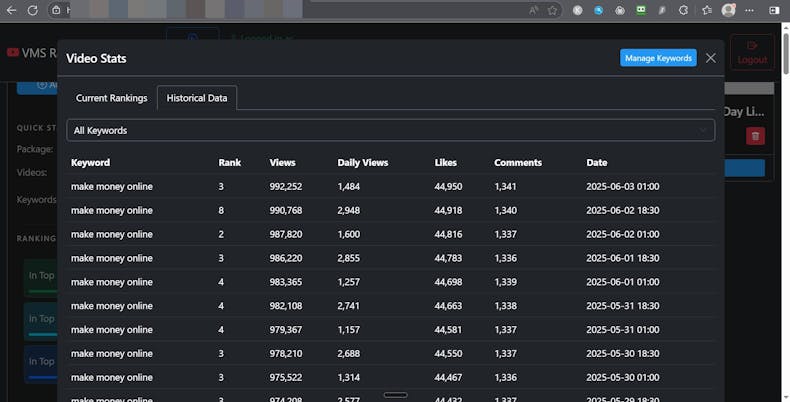Viewport: 790px width, 402px height.
Task: Click the read aloud icon in address bar
Action: (533, 10)
